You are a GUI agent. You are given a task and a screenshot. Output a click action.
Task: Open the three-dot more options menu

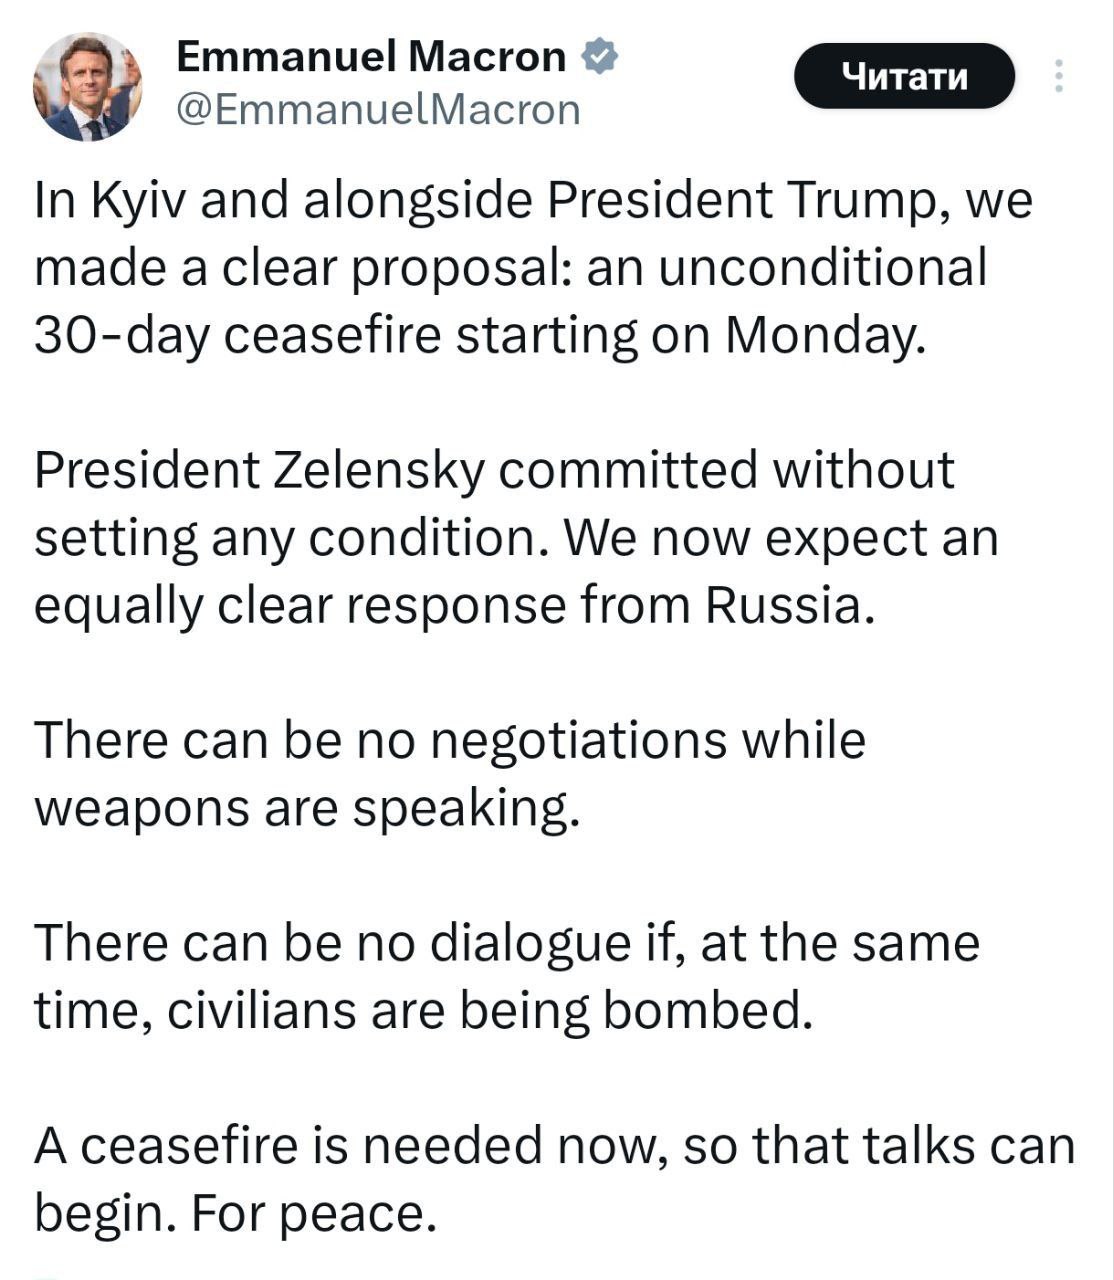pos(1059,77)
